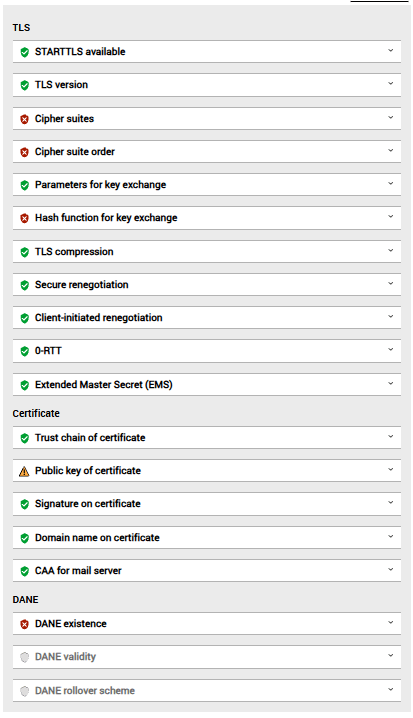413x718 pixels.
Task: Click red failed icon beside DANE existence
Action: (x=25, y=624)
